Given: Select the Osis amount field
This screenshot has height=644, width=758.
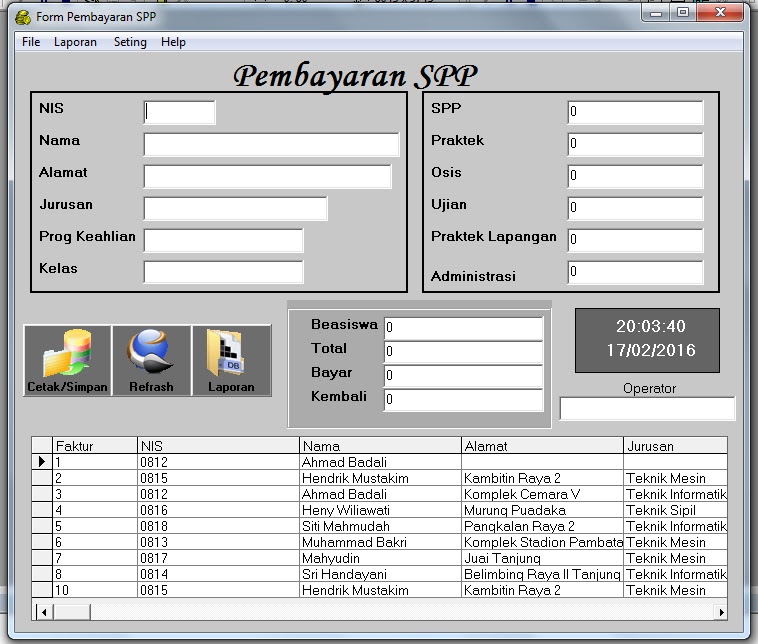Looking at the screenshot, I should [x=635, y=176].
